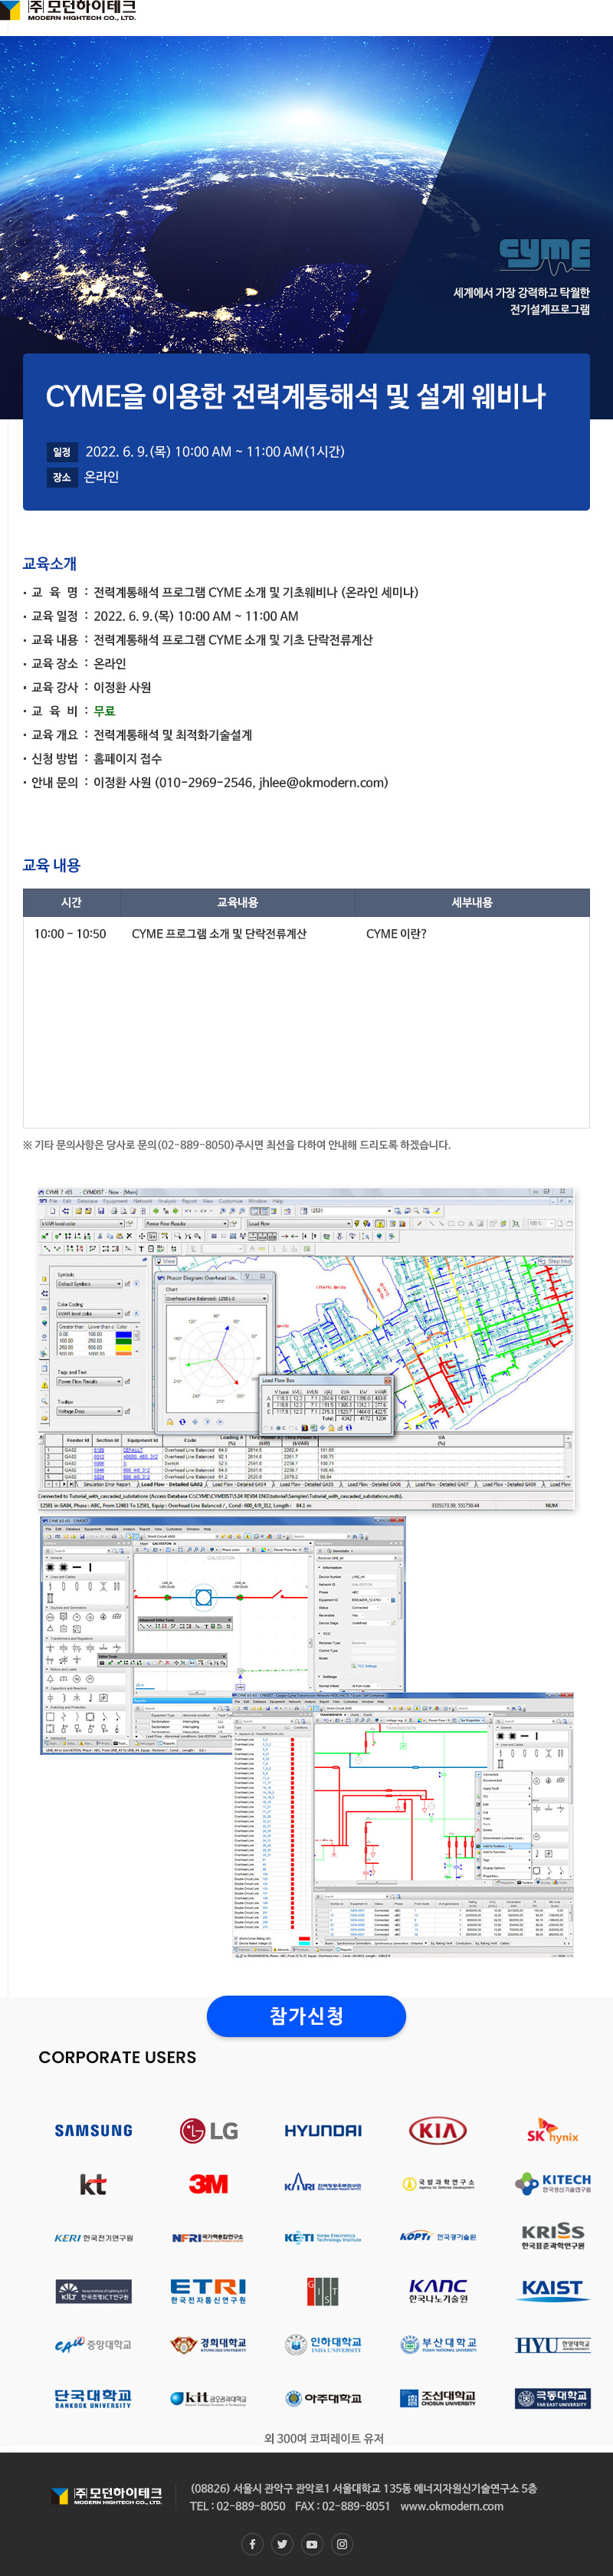Click the KRISS 한국표준과학연구원 logo

(552, 2238)
